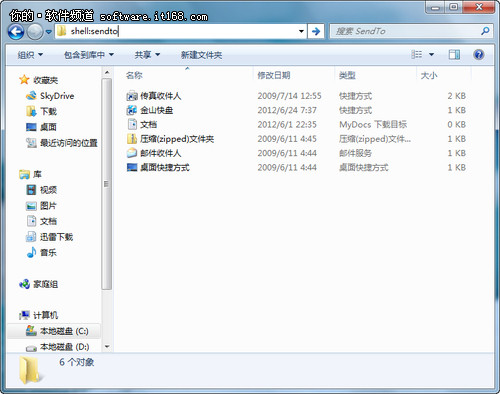Open recent locations dropdown beside forward button
The width and height of the screenshot is (500, 394).
pyautogui.click(x=49, y=32)
